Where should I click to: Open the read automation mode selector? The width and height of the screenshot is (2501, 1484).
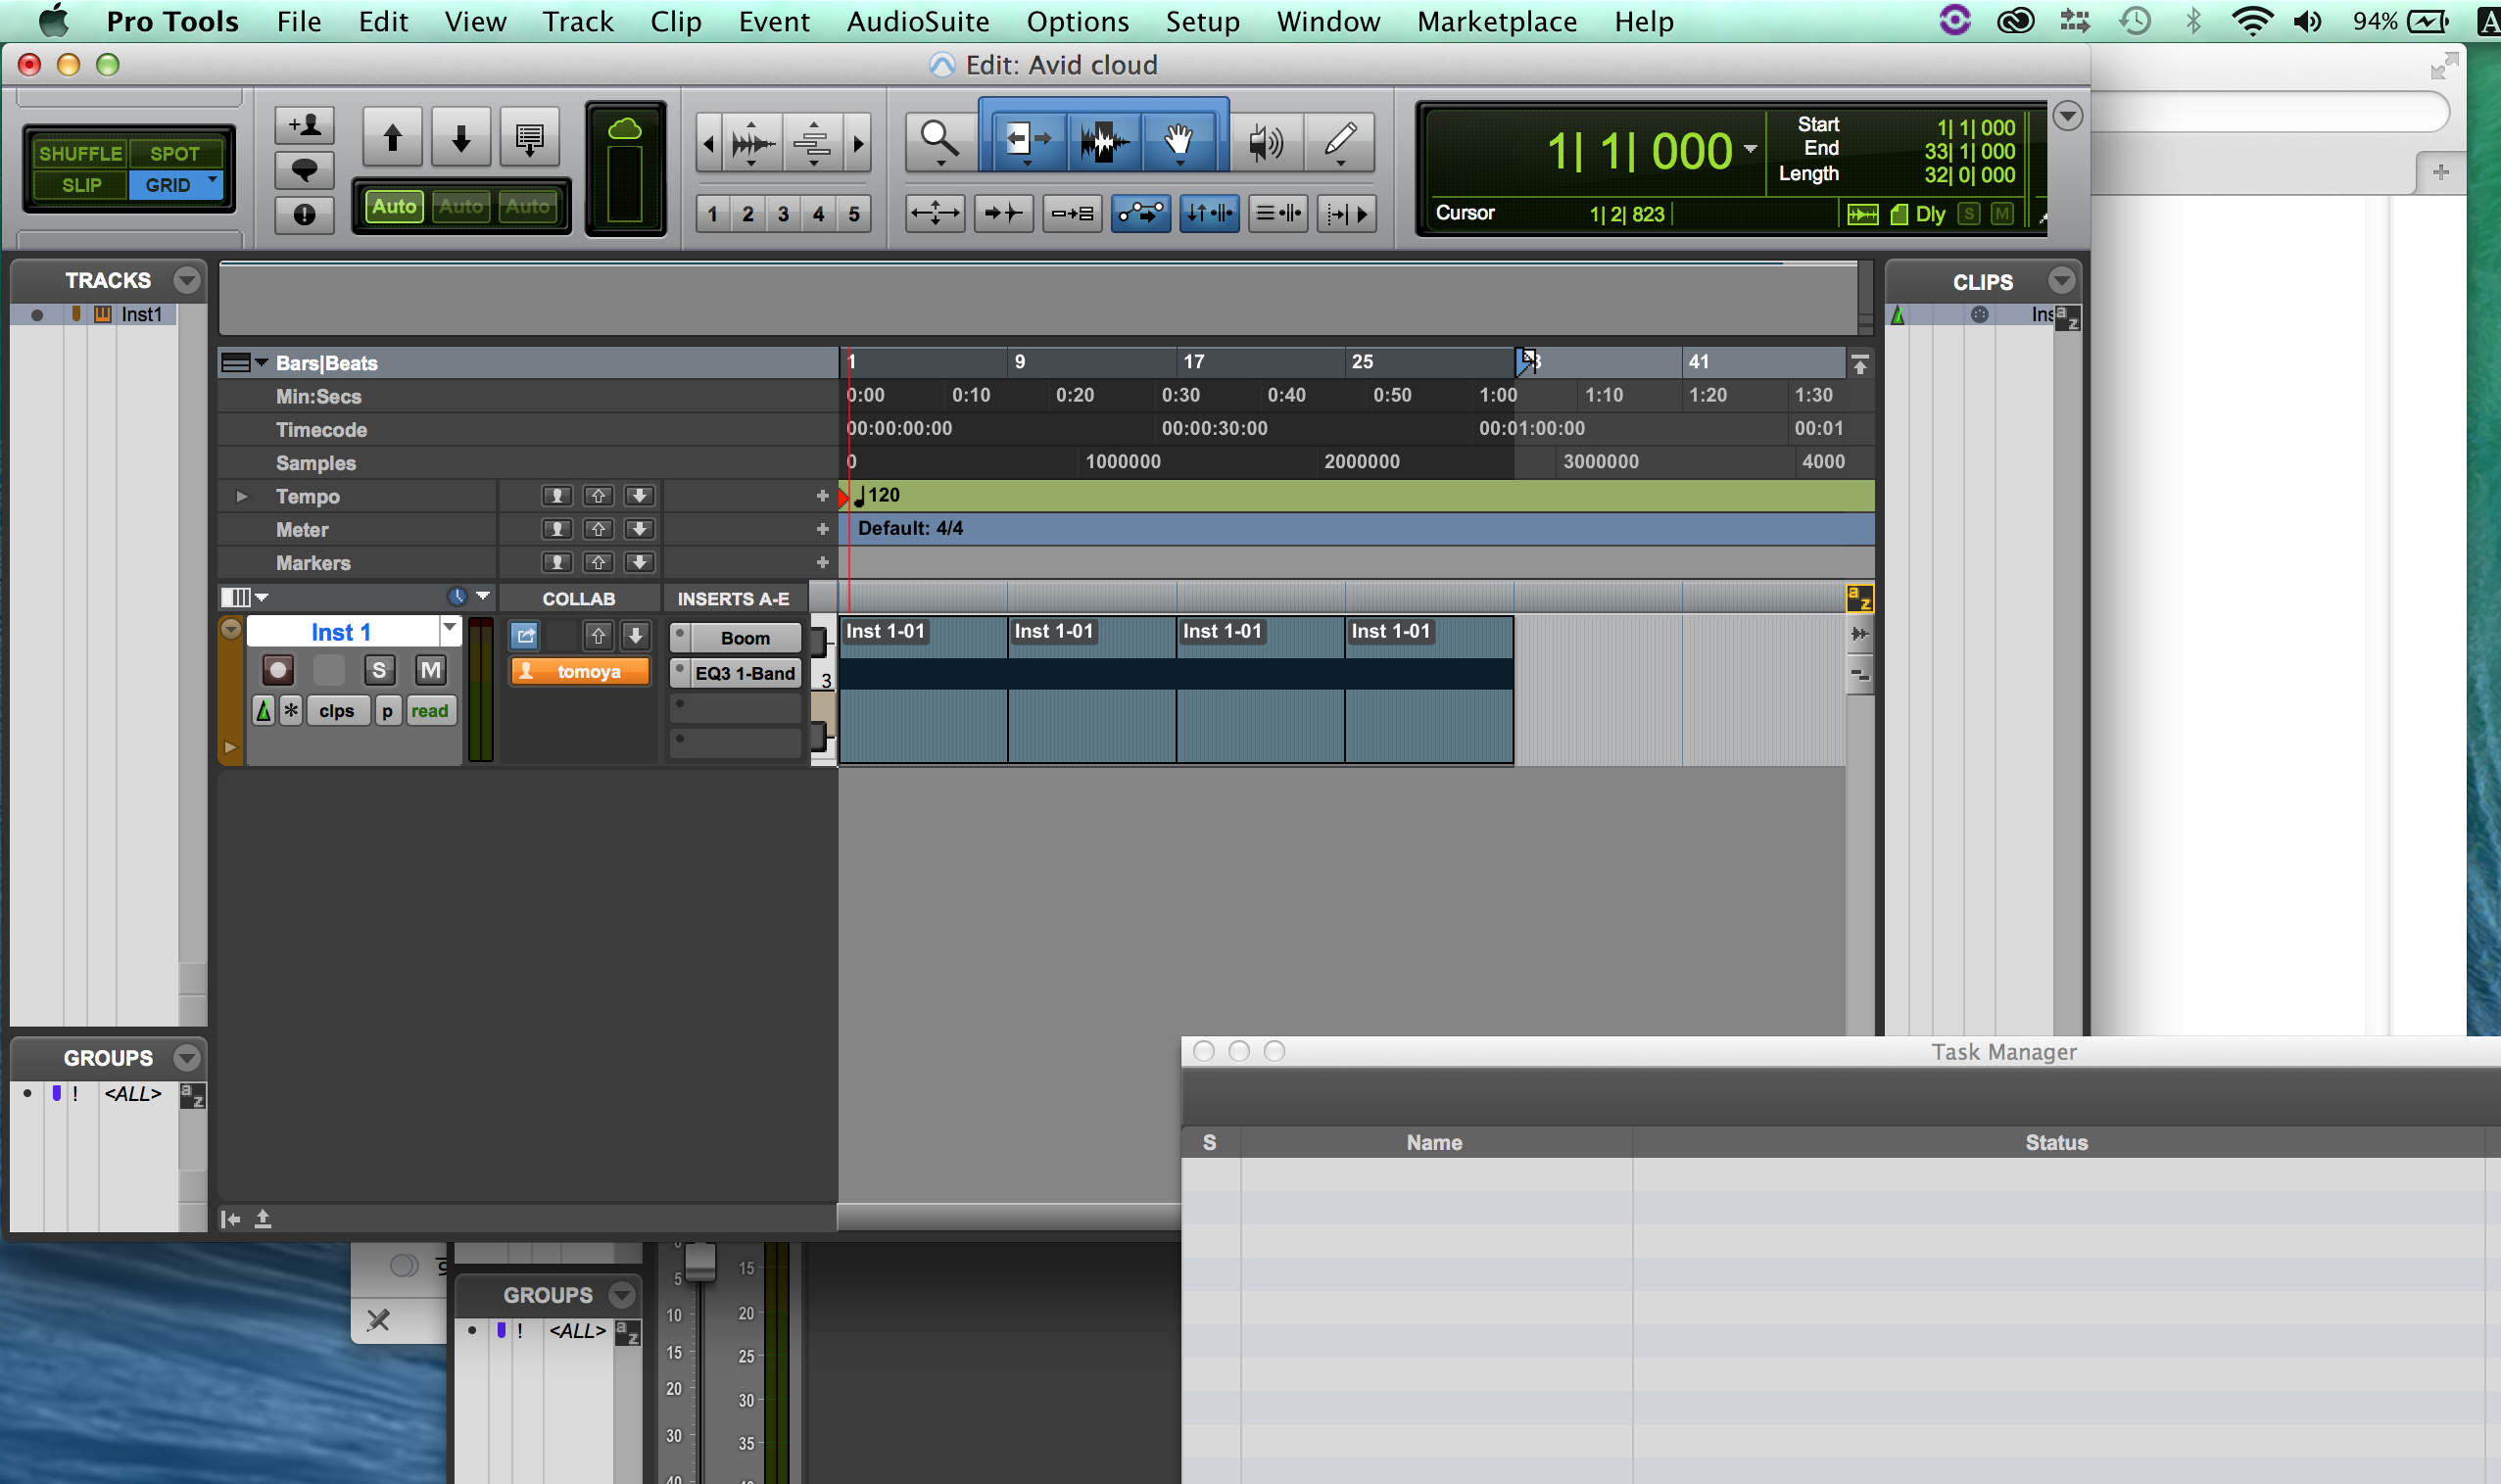click(430, 711)
